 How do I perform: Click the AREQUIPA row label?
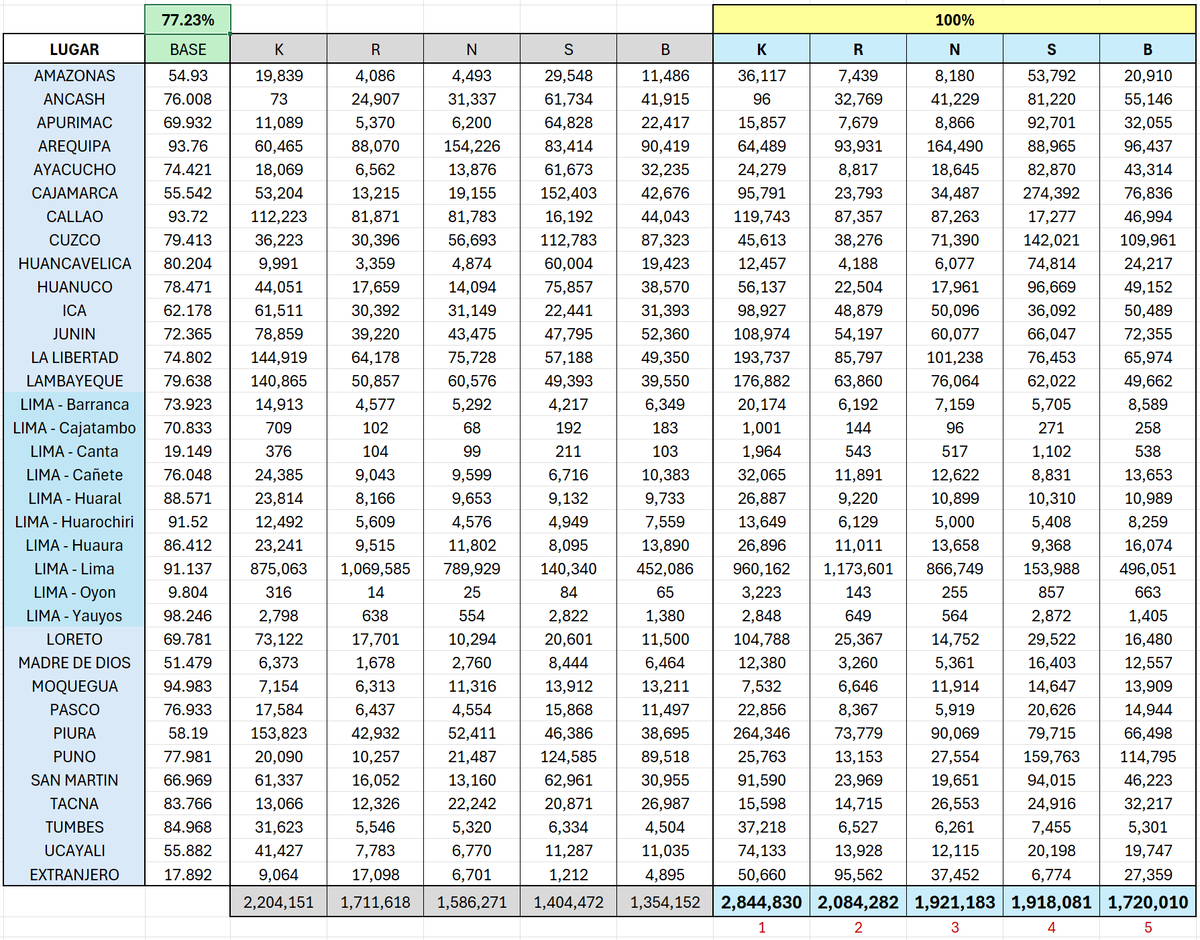tap(74, 146)
